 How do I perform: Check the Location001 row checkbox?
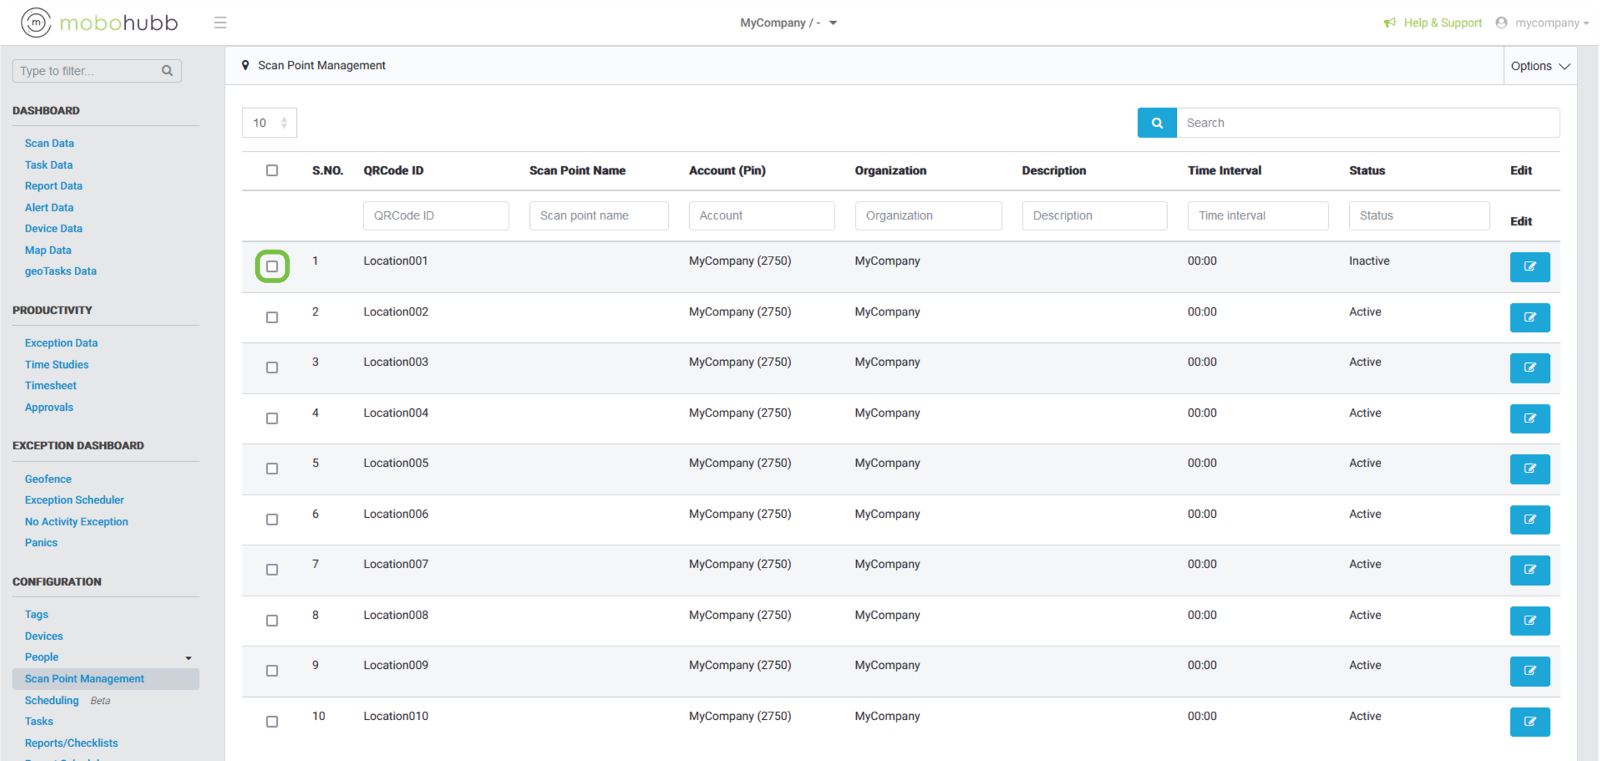point(272,267)
